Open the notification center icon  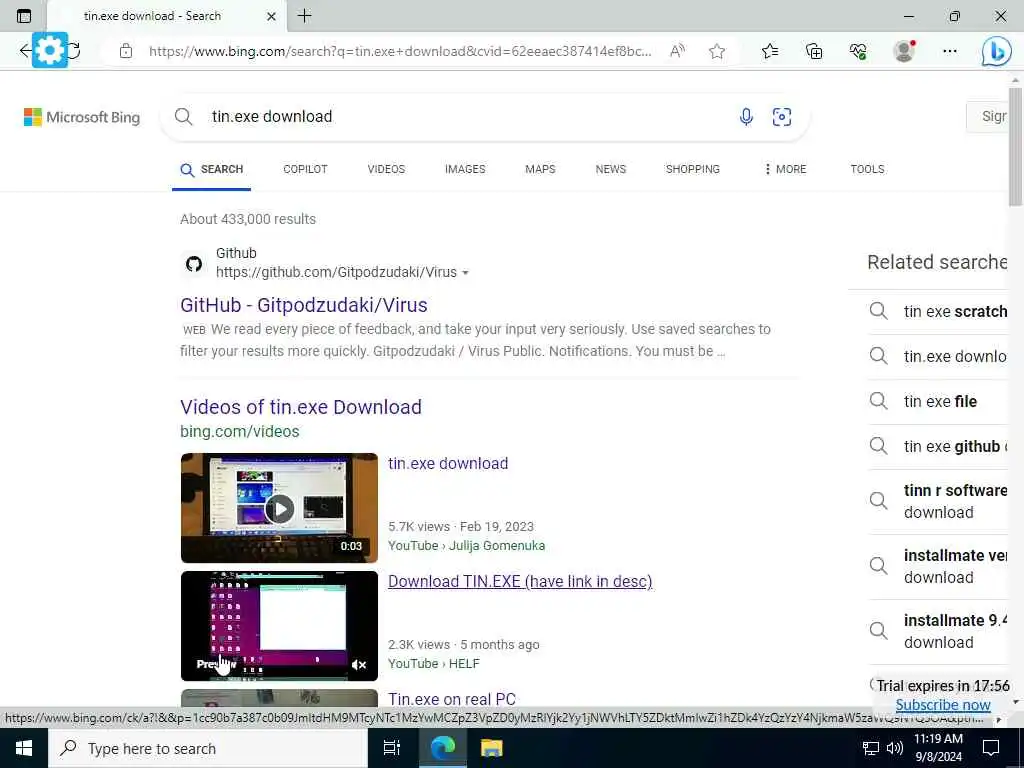[x=991, y=748]
